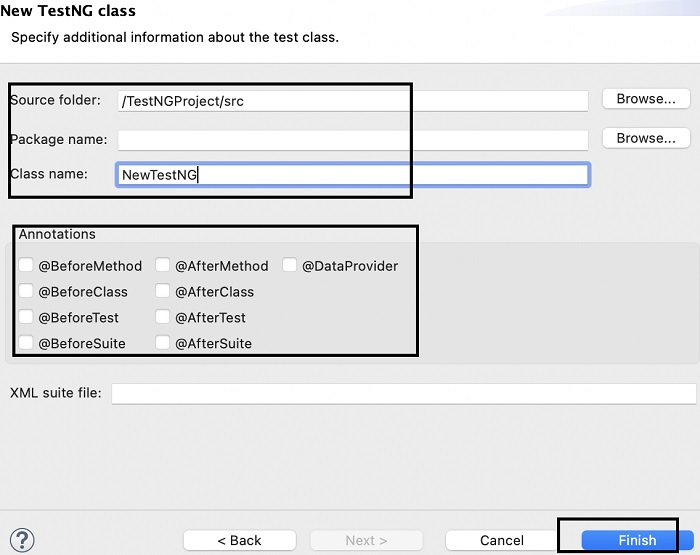The height and width of the screenshot is (555, 700).
Task: Focus the Source folder text field
Action: click(x=352, y=101)
